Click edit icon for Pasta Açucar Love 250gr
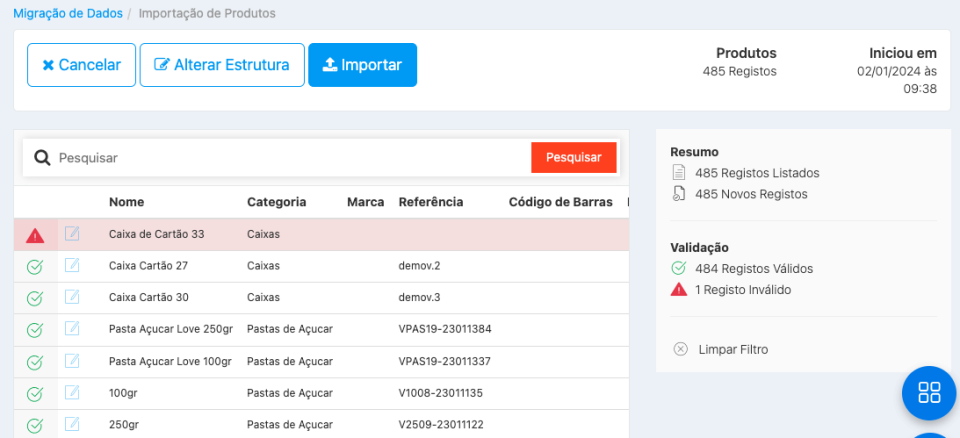The width and height of the screenshot is (960, 438). pyautogui.click(x=72, y=329)
